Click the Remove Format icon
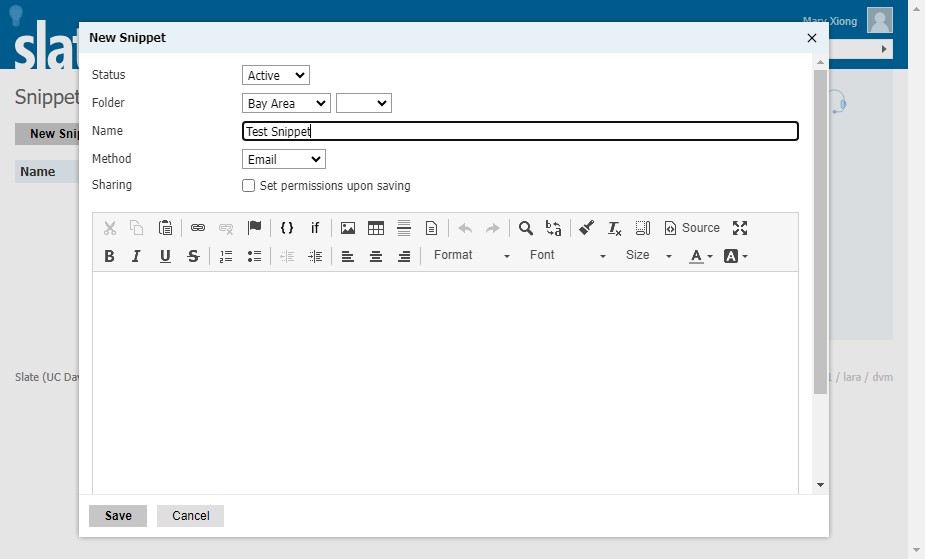The image size is (925, 559). [615, 228]
